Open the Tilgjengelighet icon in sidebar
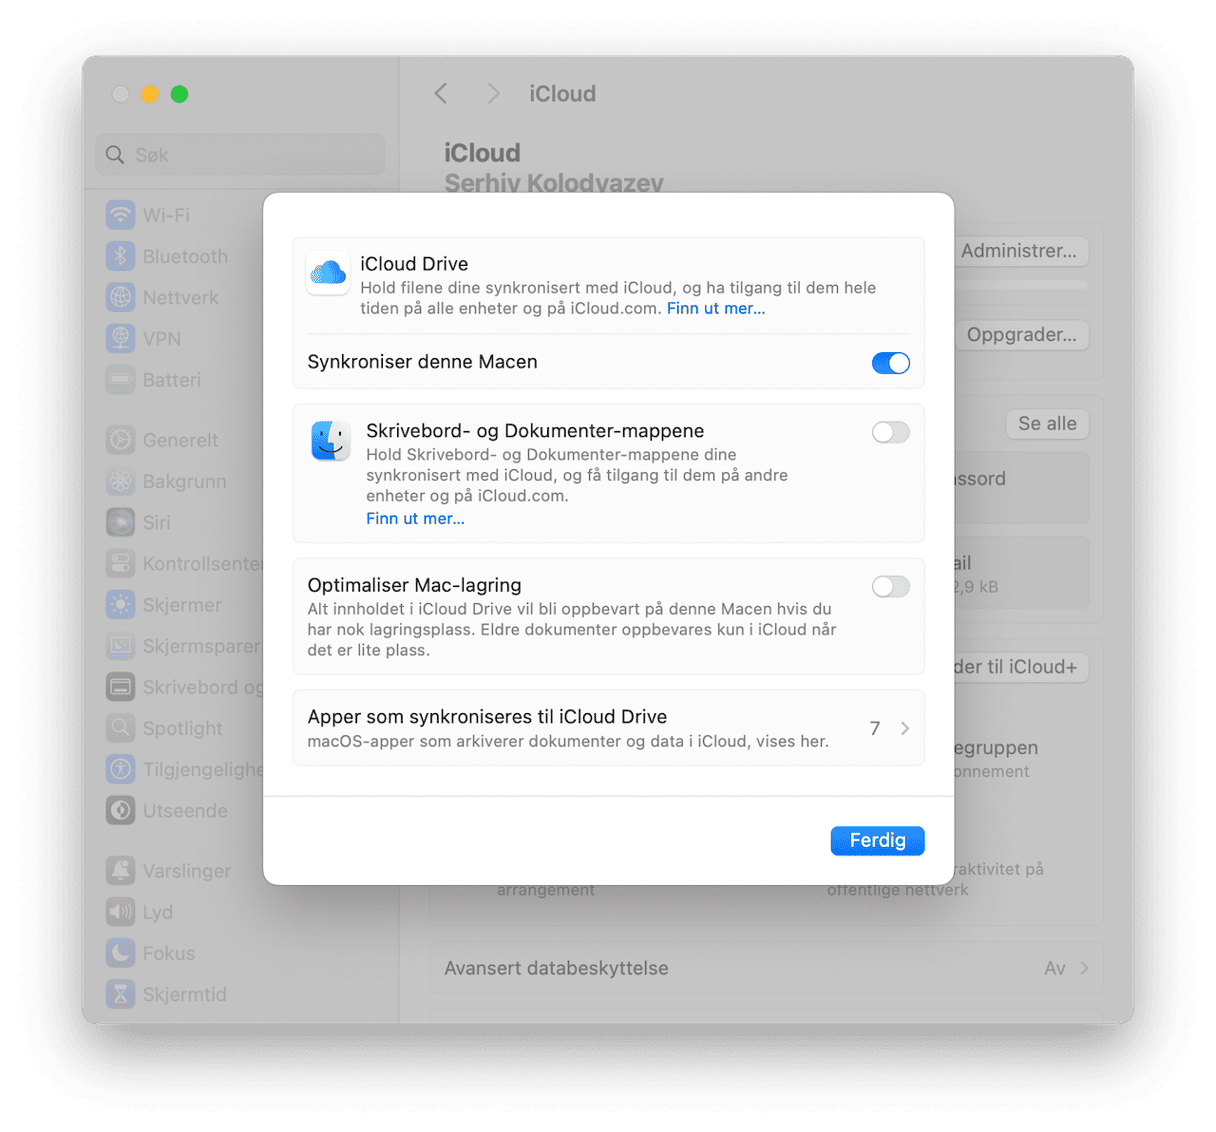Screen dimensions: 1216x1132 point(120,769)
